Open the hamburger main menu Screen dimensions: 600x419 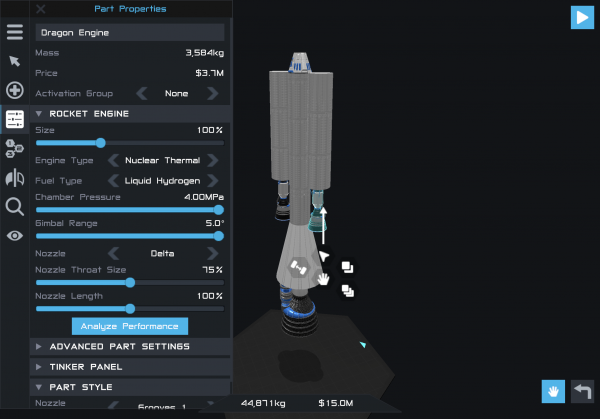pos(14,32)
